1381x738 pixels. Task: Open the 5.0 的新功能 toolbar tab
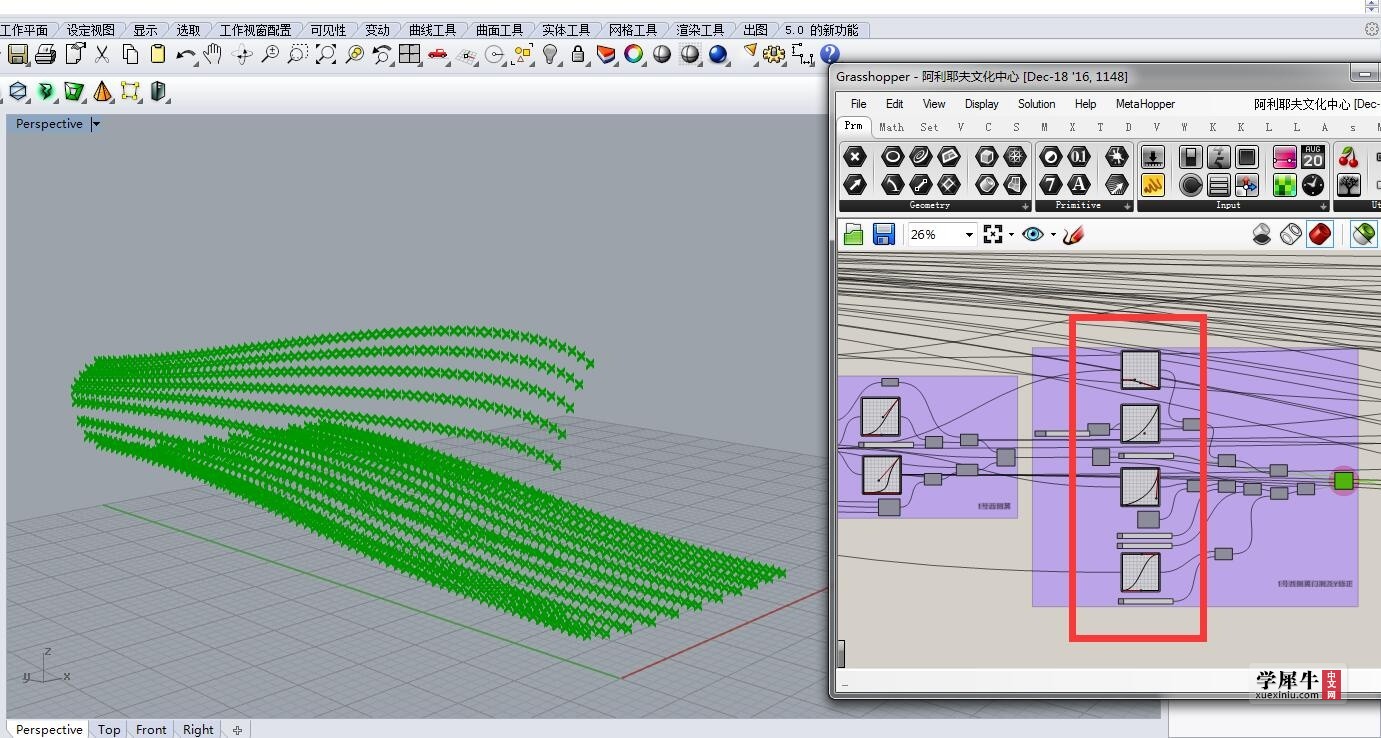(820, 30)
